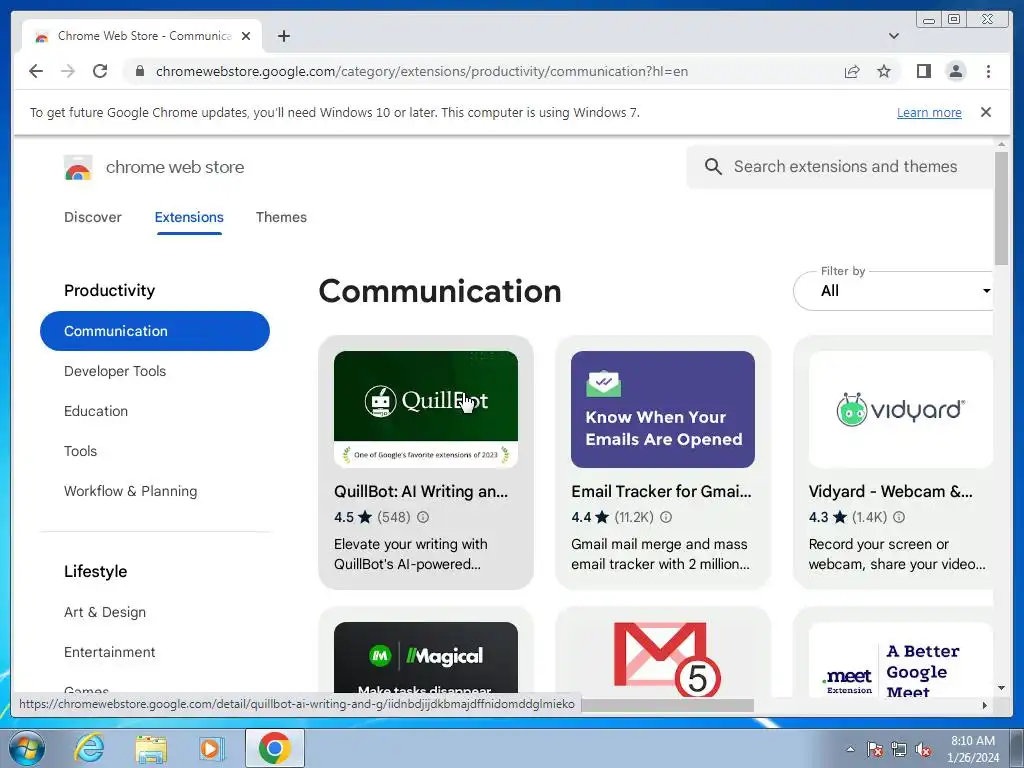The image size is (1024, 768).
Task: Open the Entertainment category
Action: 110,652
